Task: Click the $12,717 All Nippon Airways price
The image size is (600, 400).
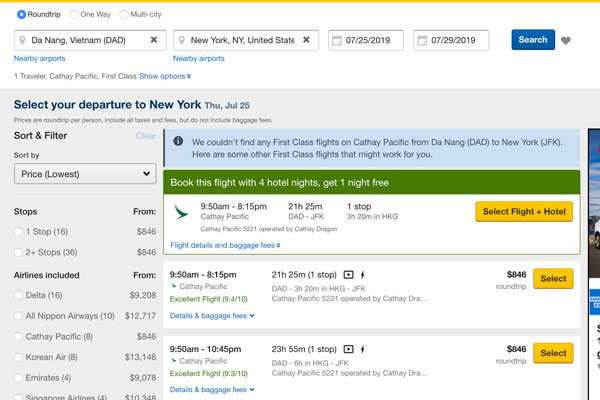Action: click(140, 316)
